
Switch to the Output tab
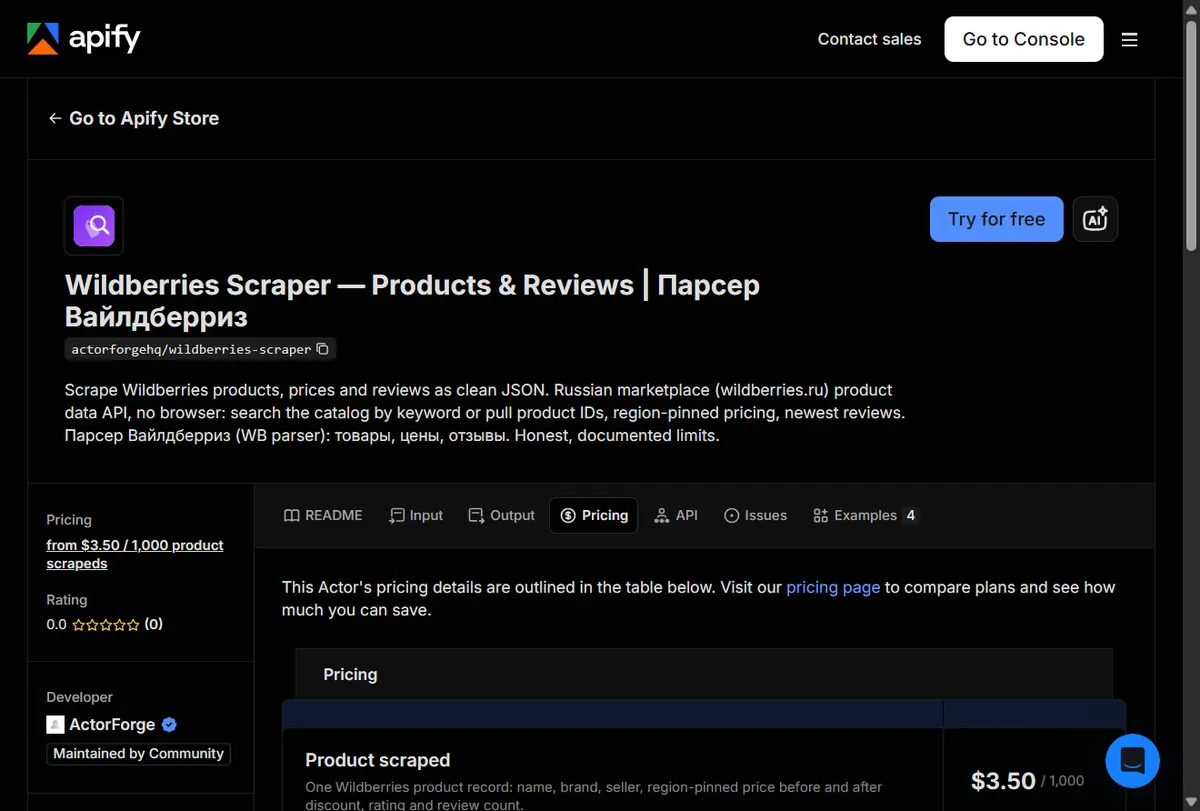[x=502, y=515]
